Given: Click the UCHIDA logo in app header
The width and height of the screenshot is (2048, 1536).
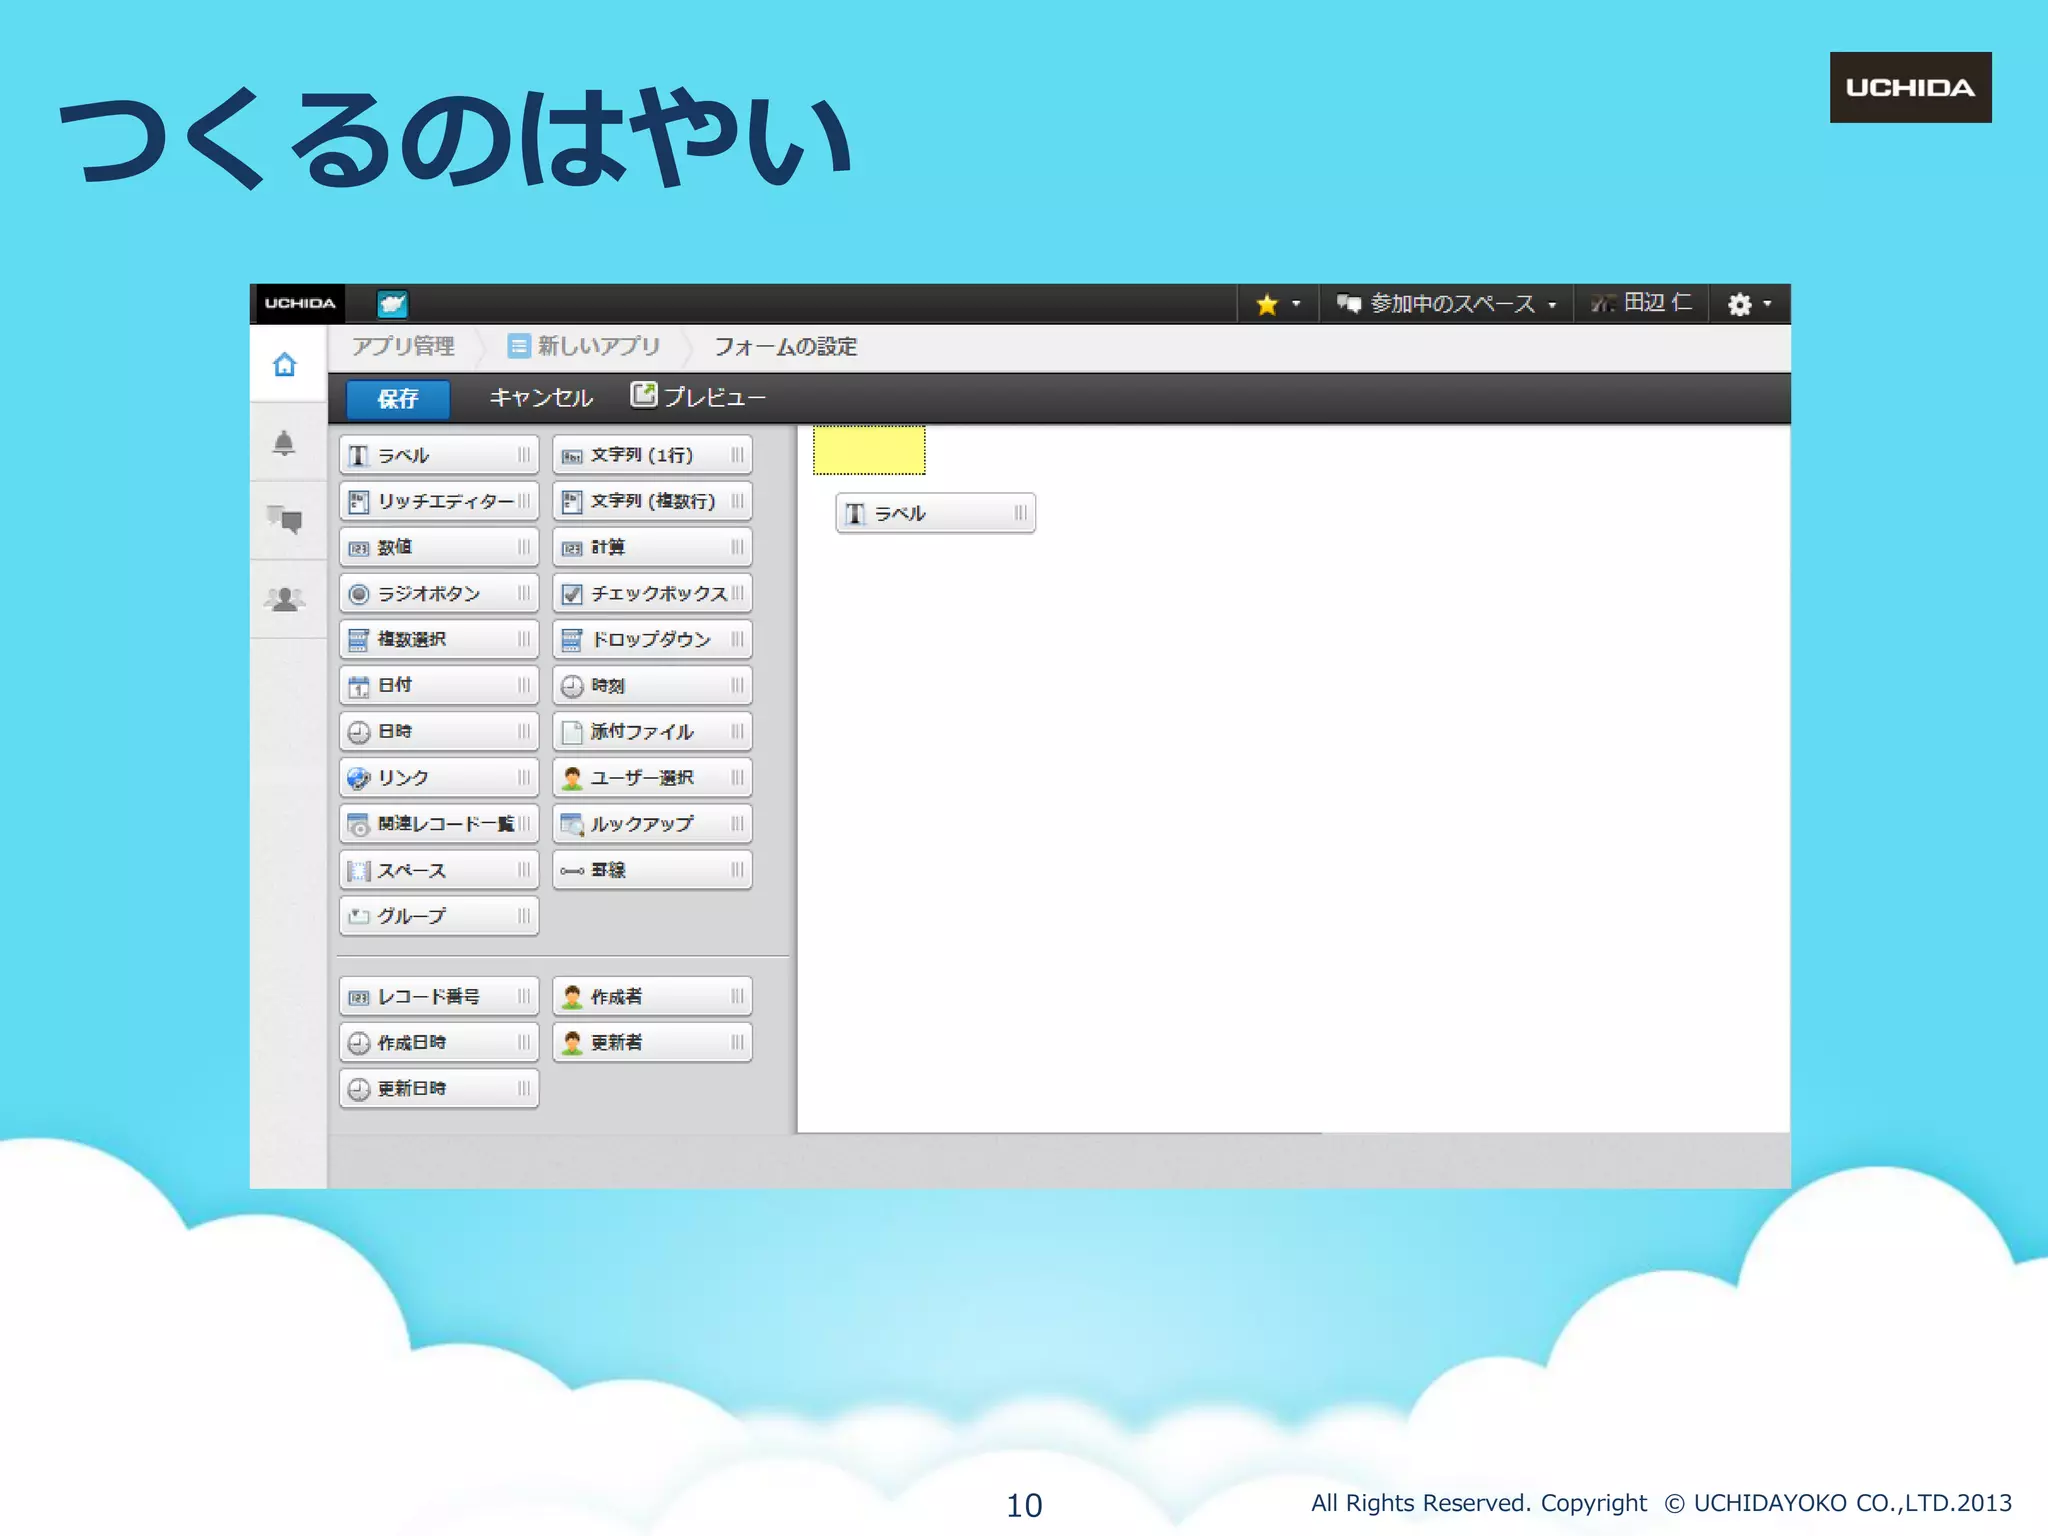Looking at the screenshot, I should 299,303.
